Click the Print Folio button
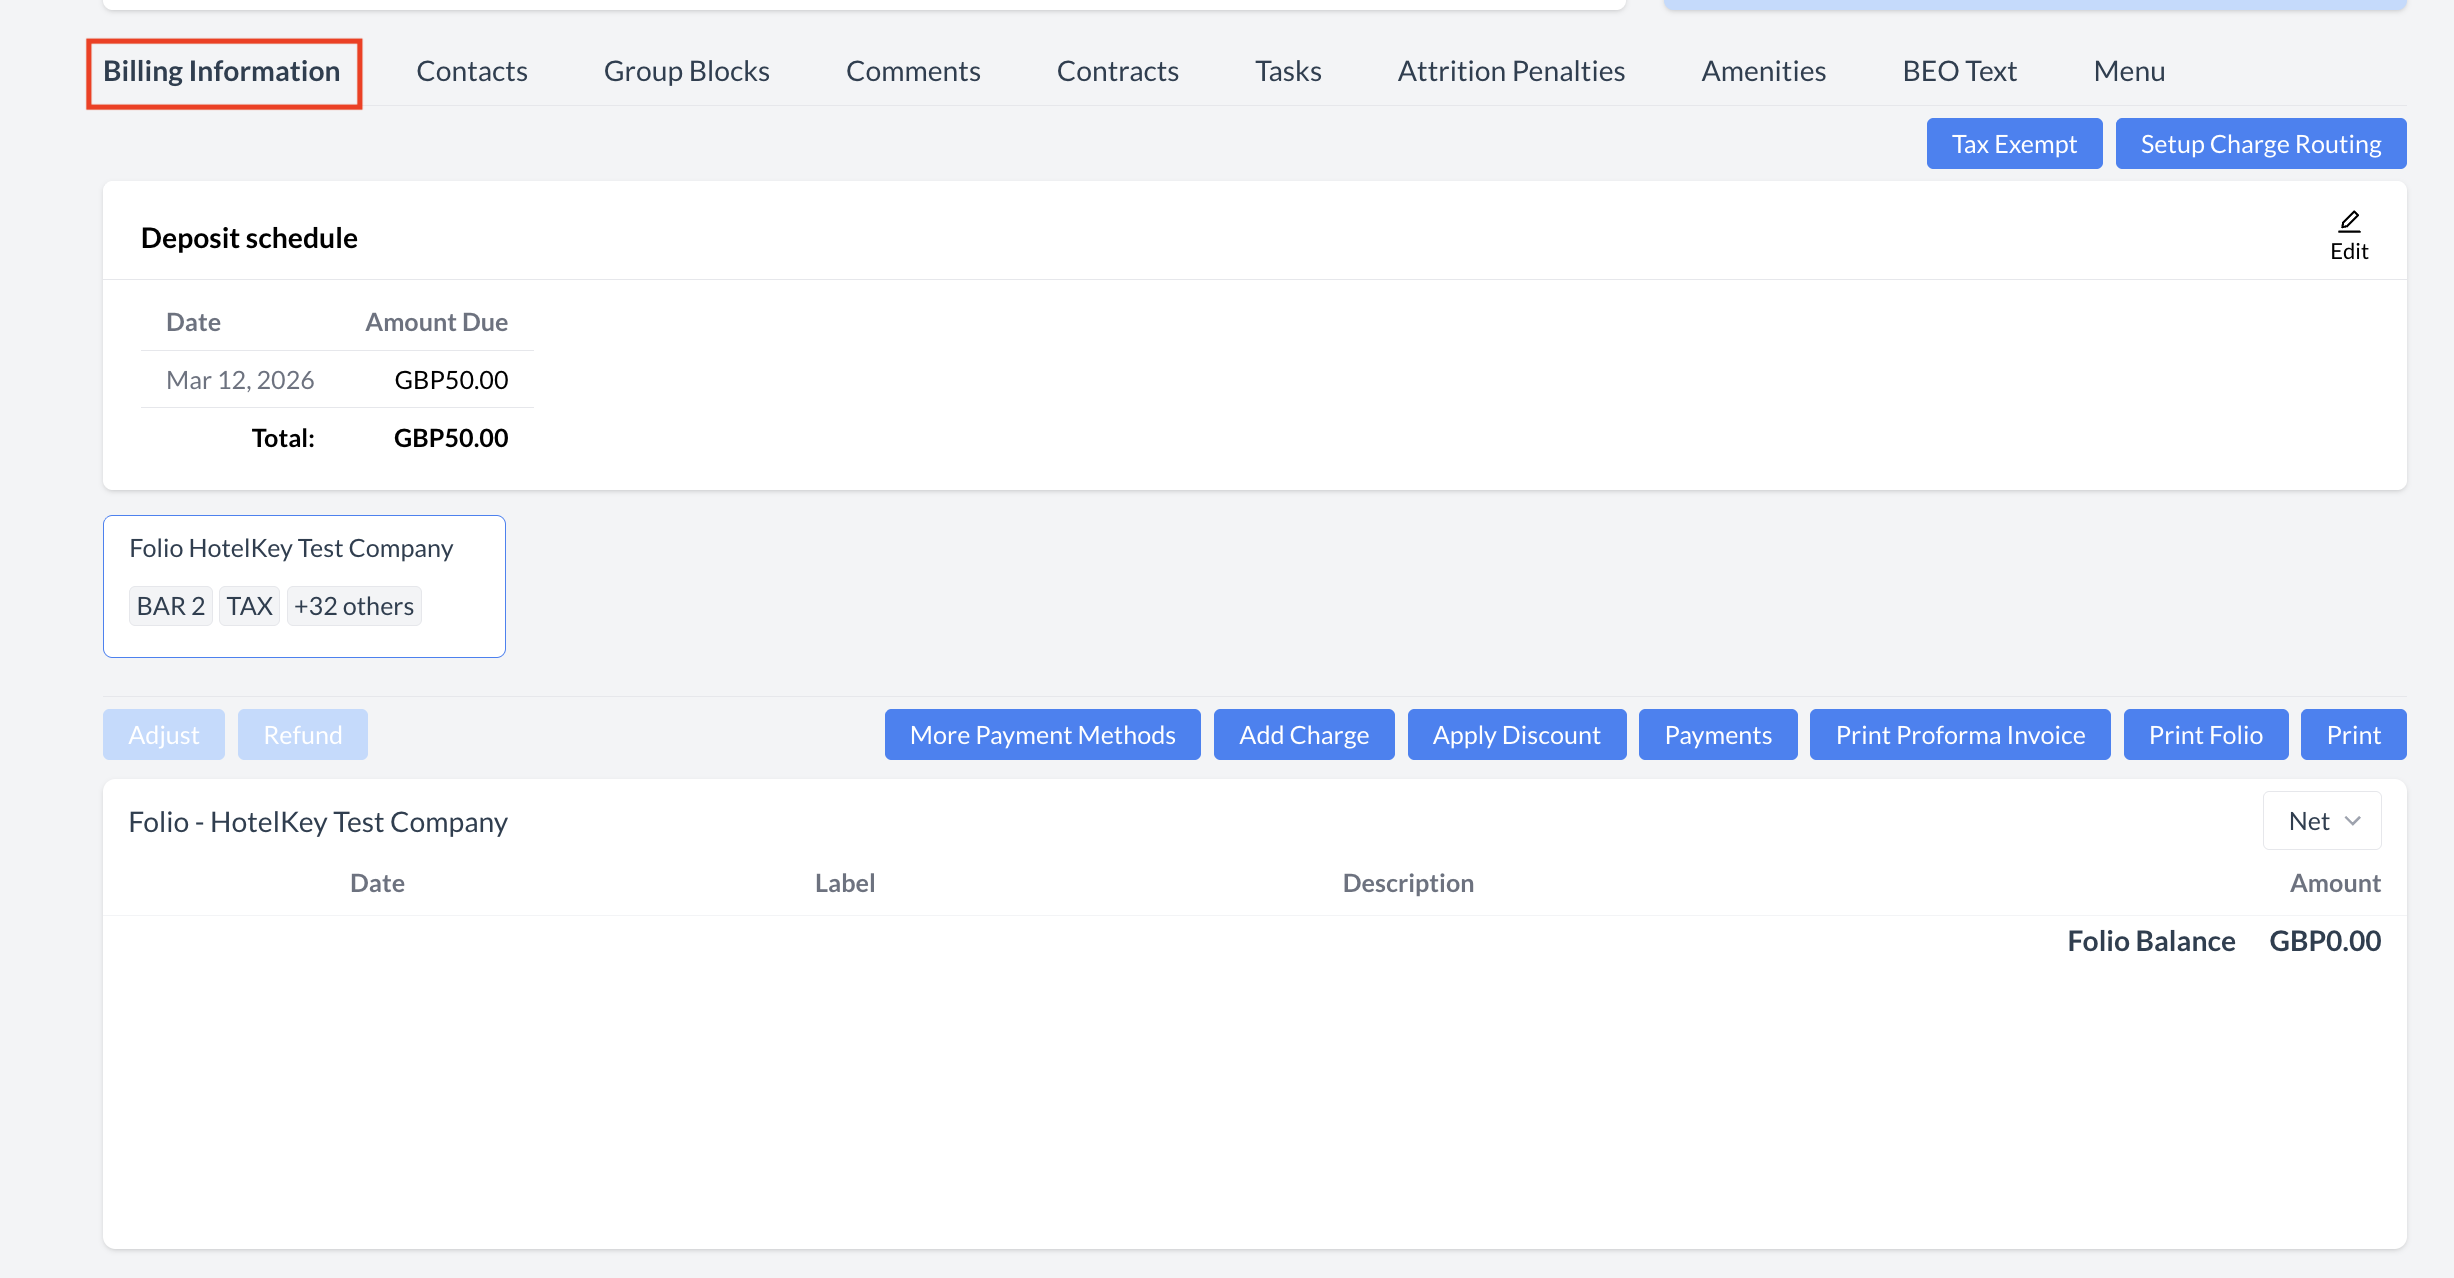2454x1278 pixels. pyautogui.click(x=2205, y=734)
